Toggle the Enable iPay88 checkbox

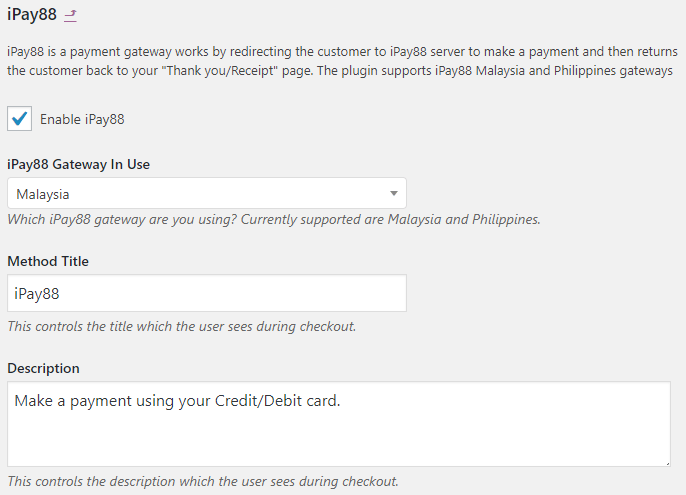(x=19, y=119)
